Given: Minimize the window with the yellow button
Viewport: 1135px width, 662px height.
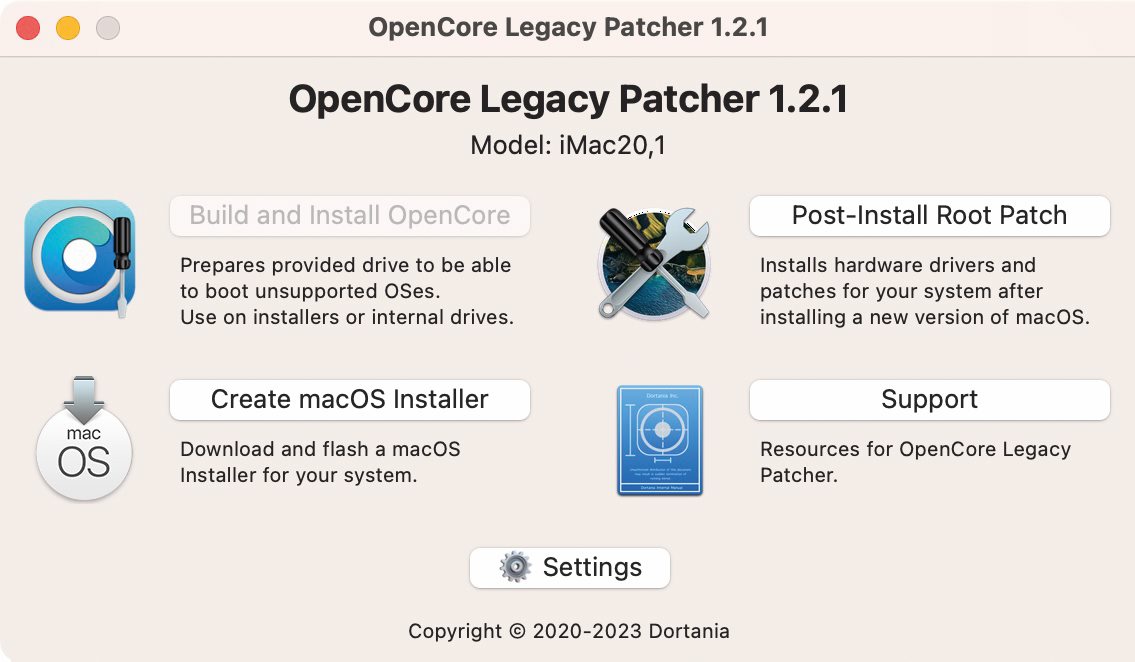Looking at the screenshot, I should [x=68, y=28].
